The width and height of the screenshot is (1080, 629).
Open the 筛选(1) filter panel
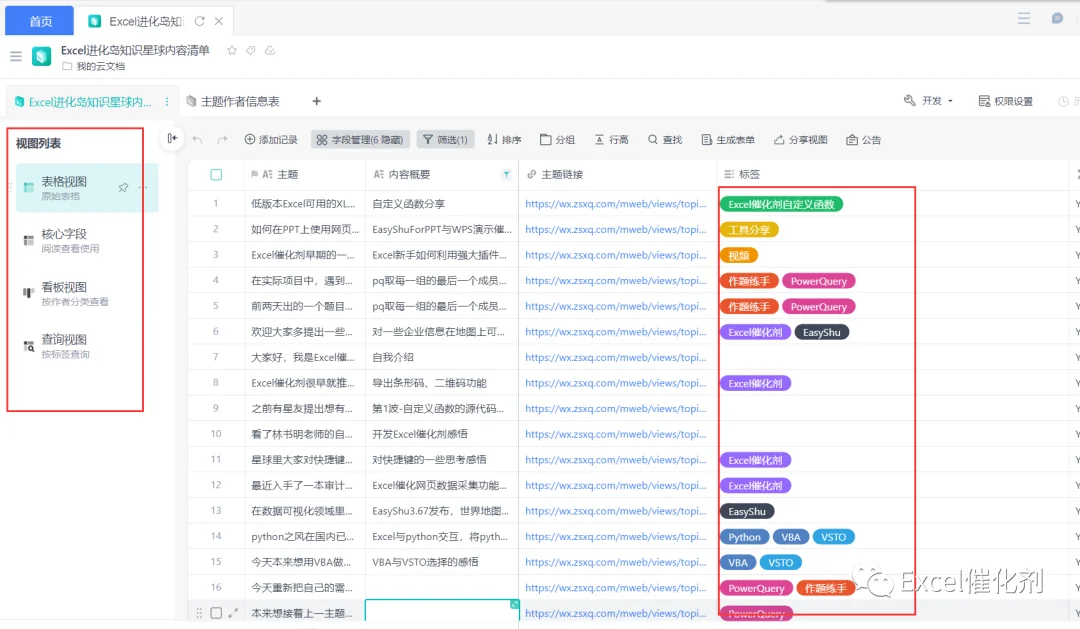pyautogui.click(x=446, y=140)
